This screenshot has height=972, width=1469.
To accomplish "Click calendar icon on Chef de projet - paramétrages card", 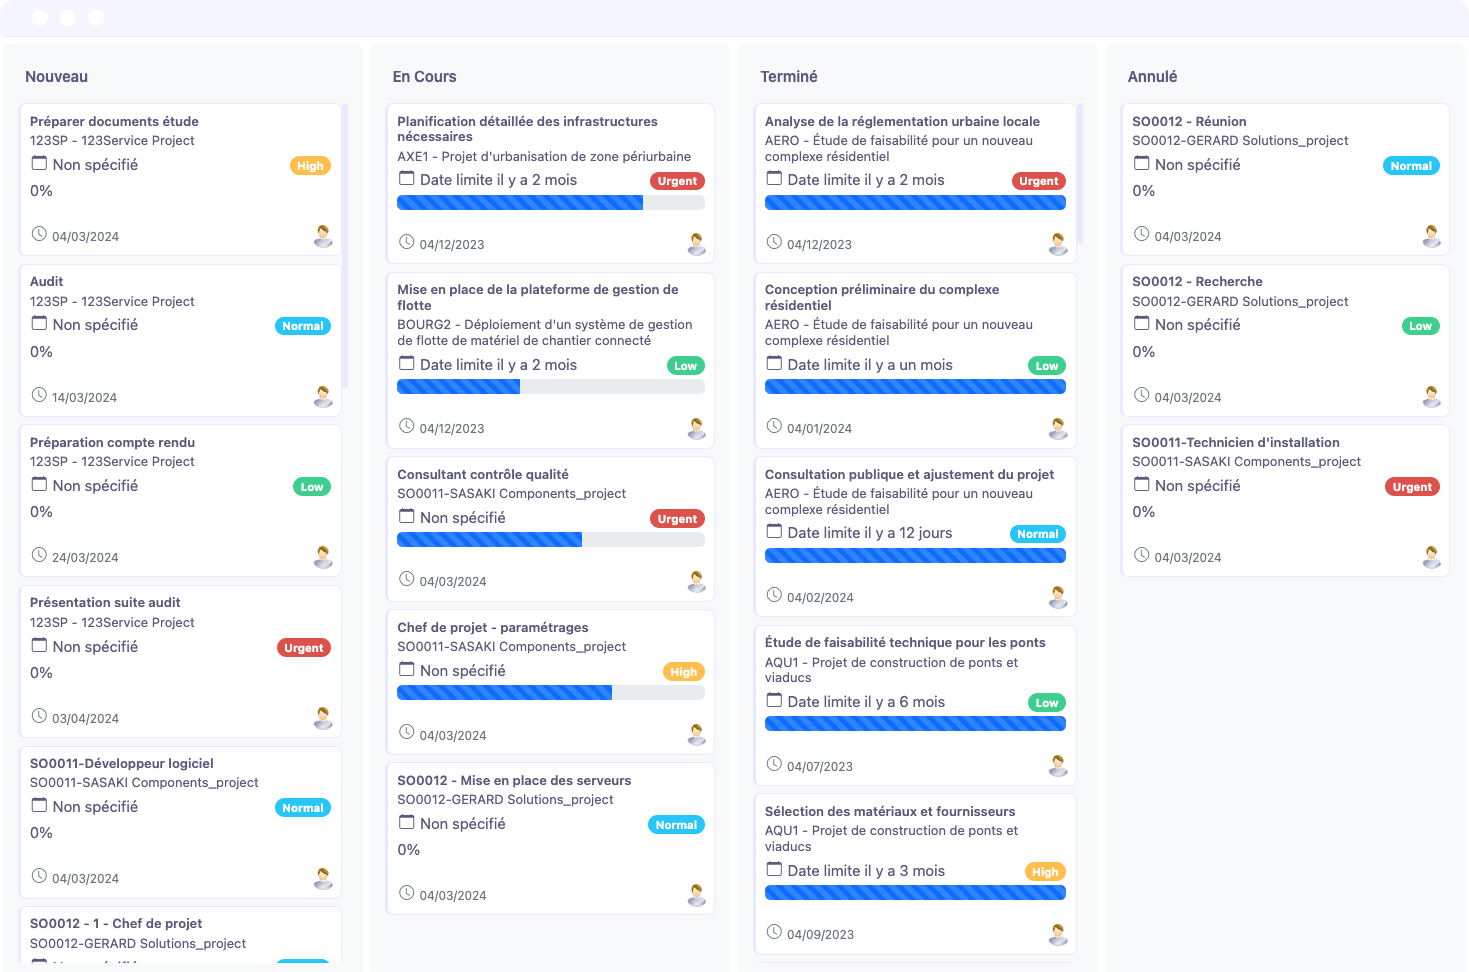I will point(407,670).
